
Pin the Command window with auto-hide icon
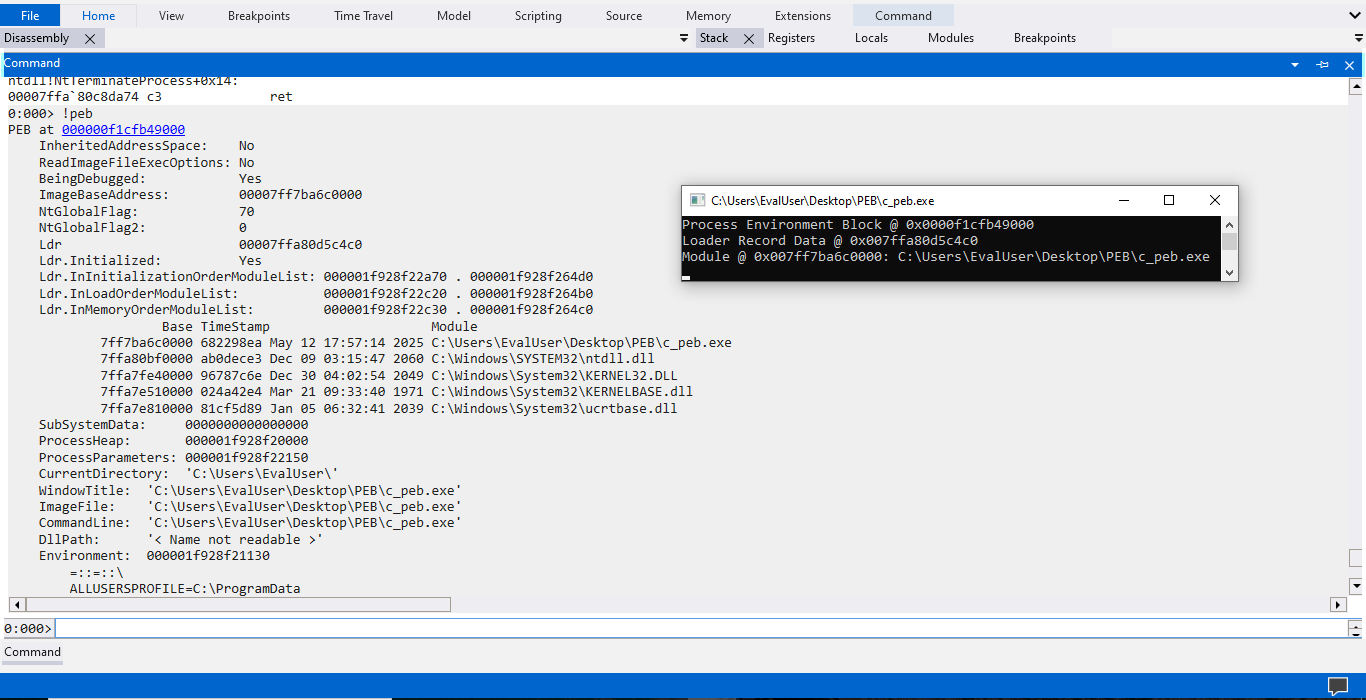1322,64
